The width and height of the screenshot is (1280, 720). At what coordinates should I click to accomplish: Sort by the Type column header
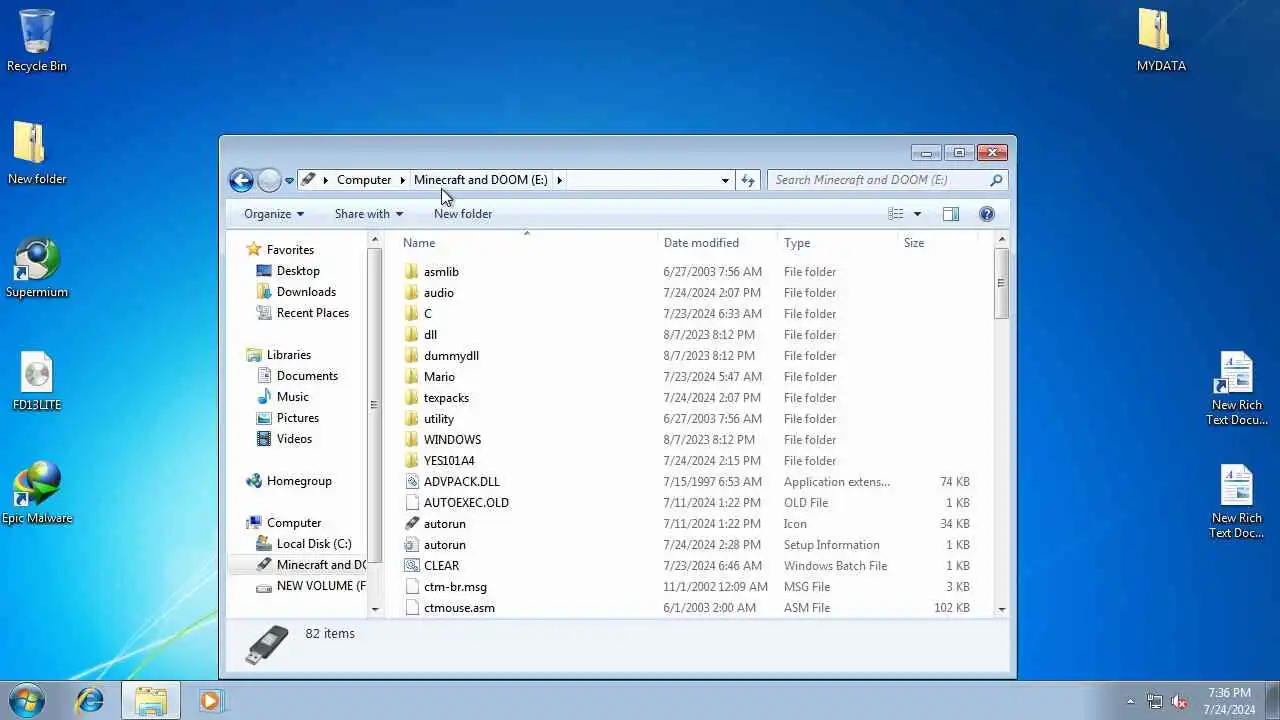838,243
